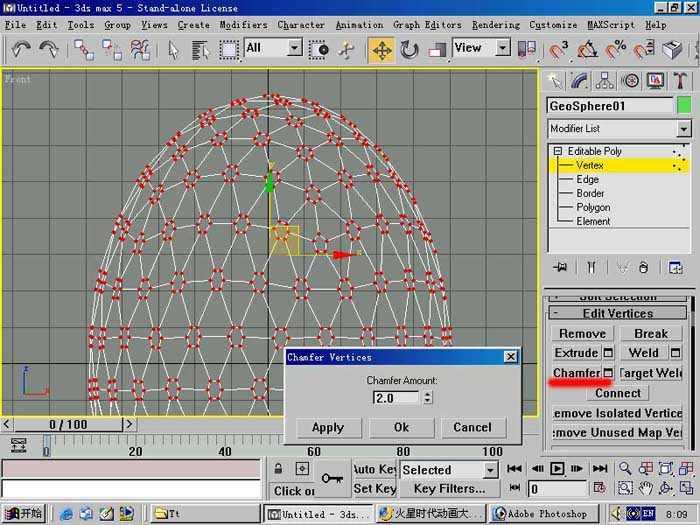
Task: Open the Utilities hammer panel
Action: pyautogui.click(x=680, y=81)
